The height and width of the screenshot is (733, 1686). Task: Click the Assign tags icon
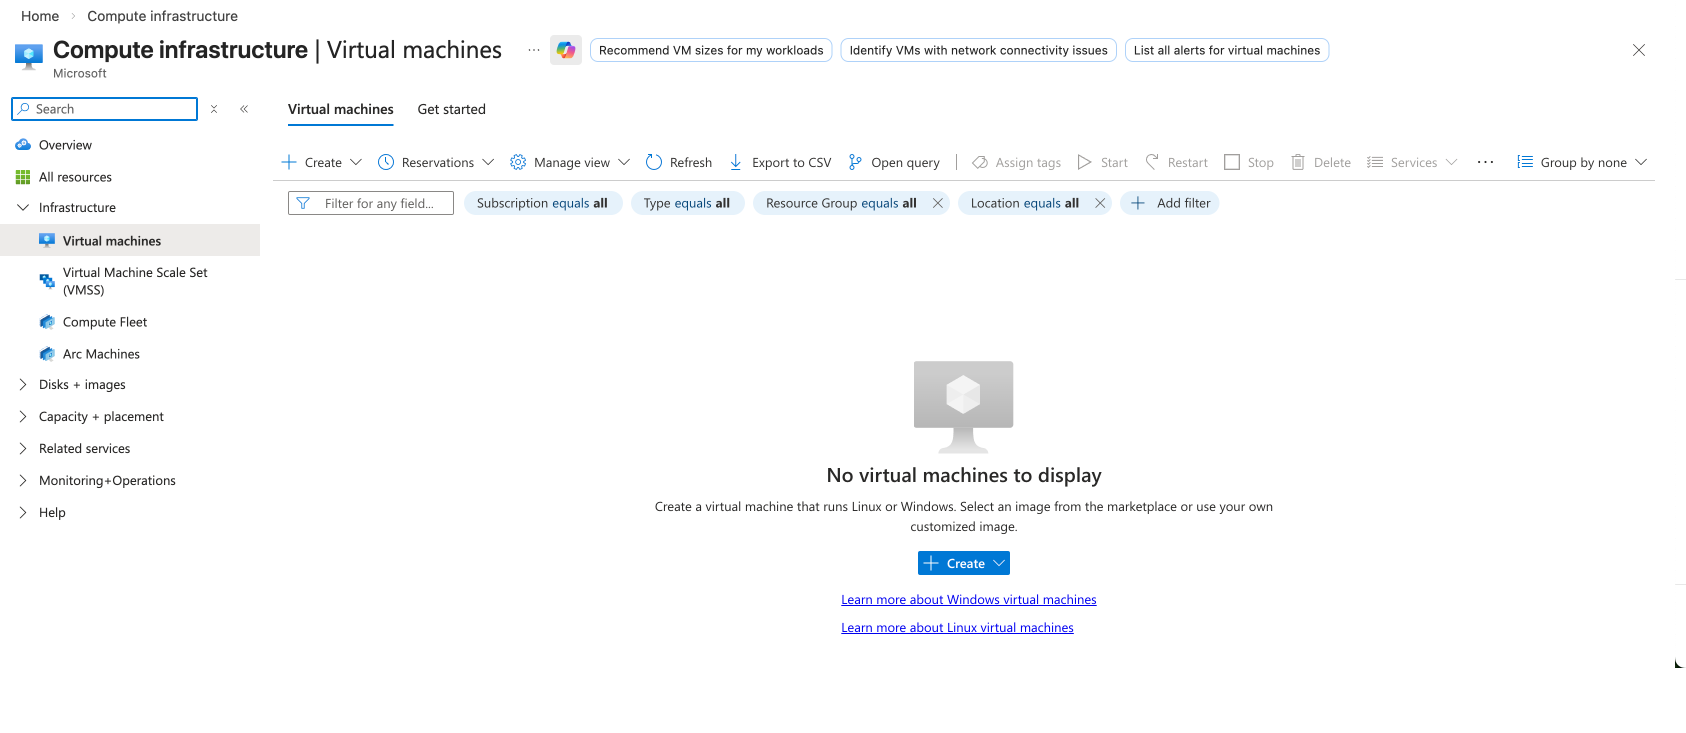[980, 162]
